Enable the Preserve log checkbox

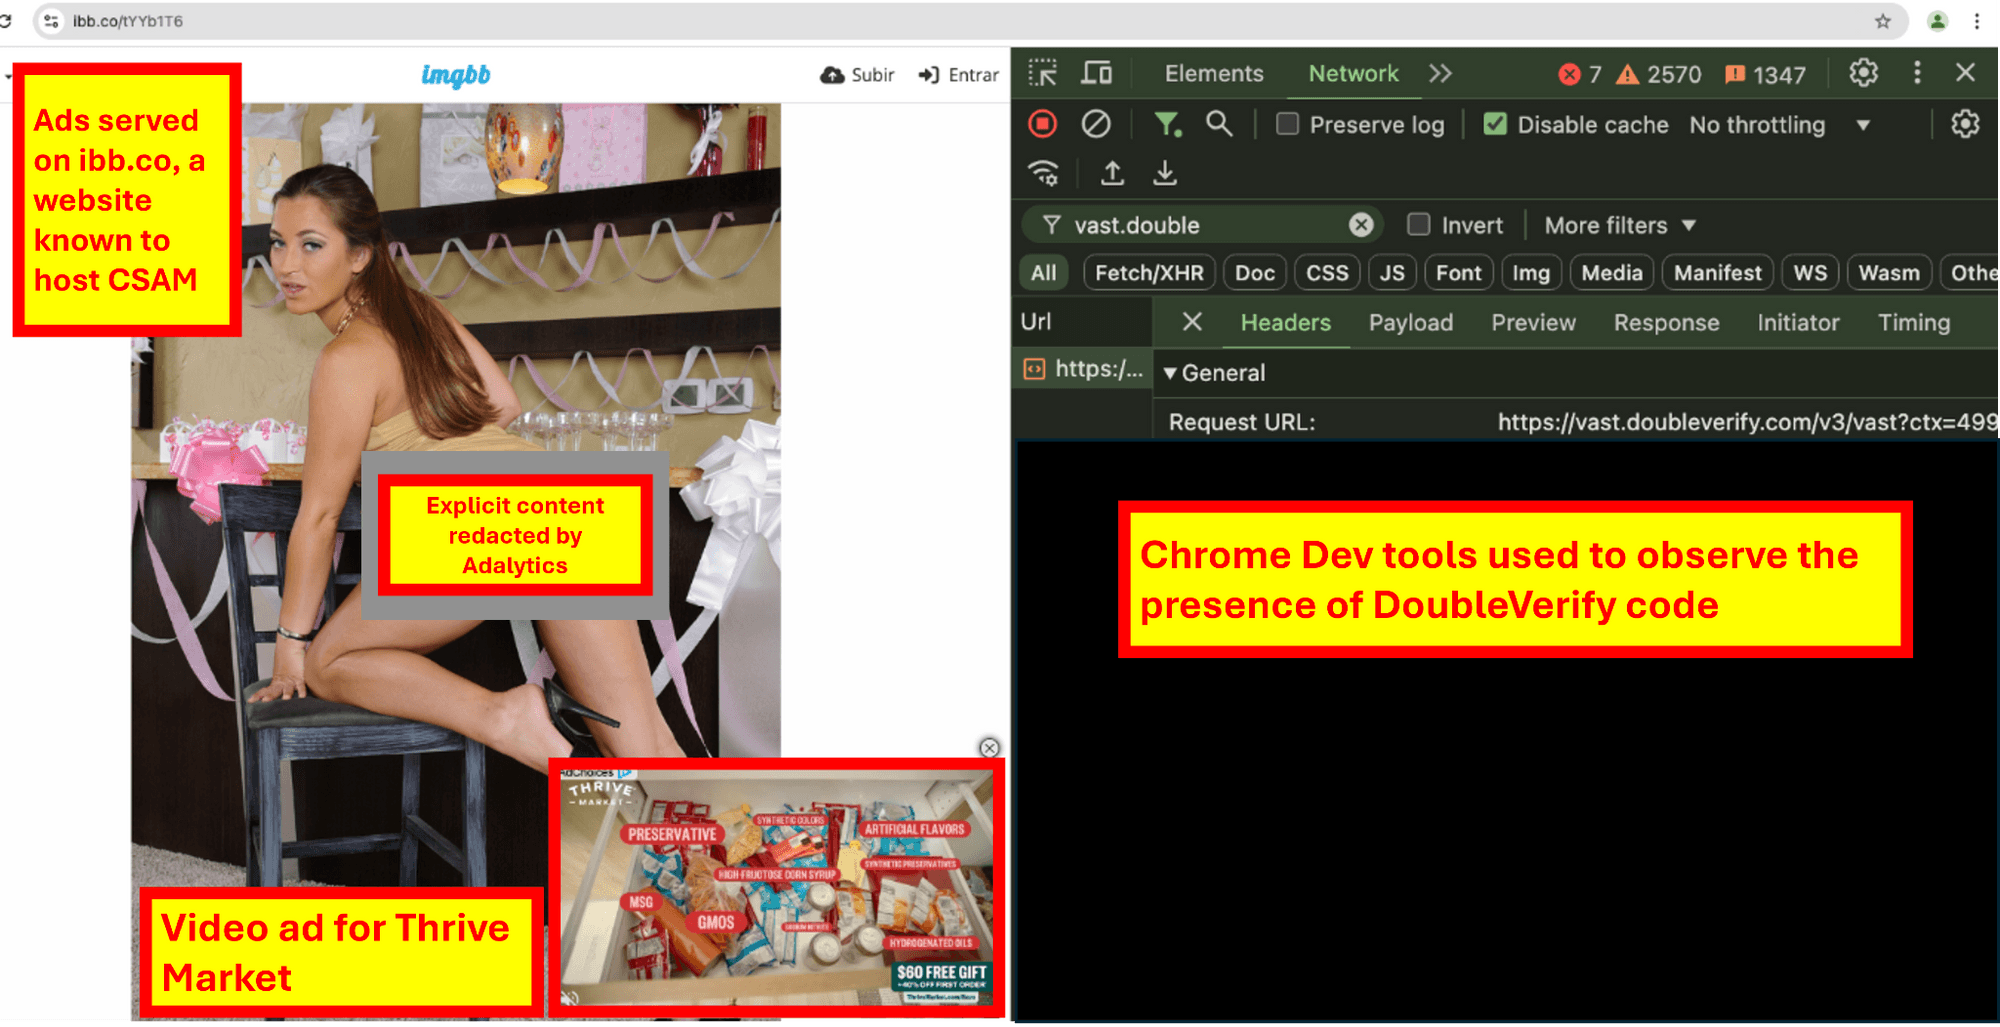click(1288, 124)
